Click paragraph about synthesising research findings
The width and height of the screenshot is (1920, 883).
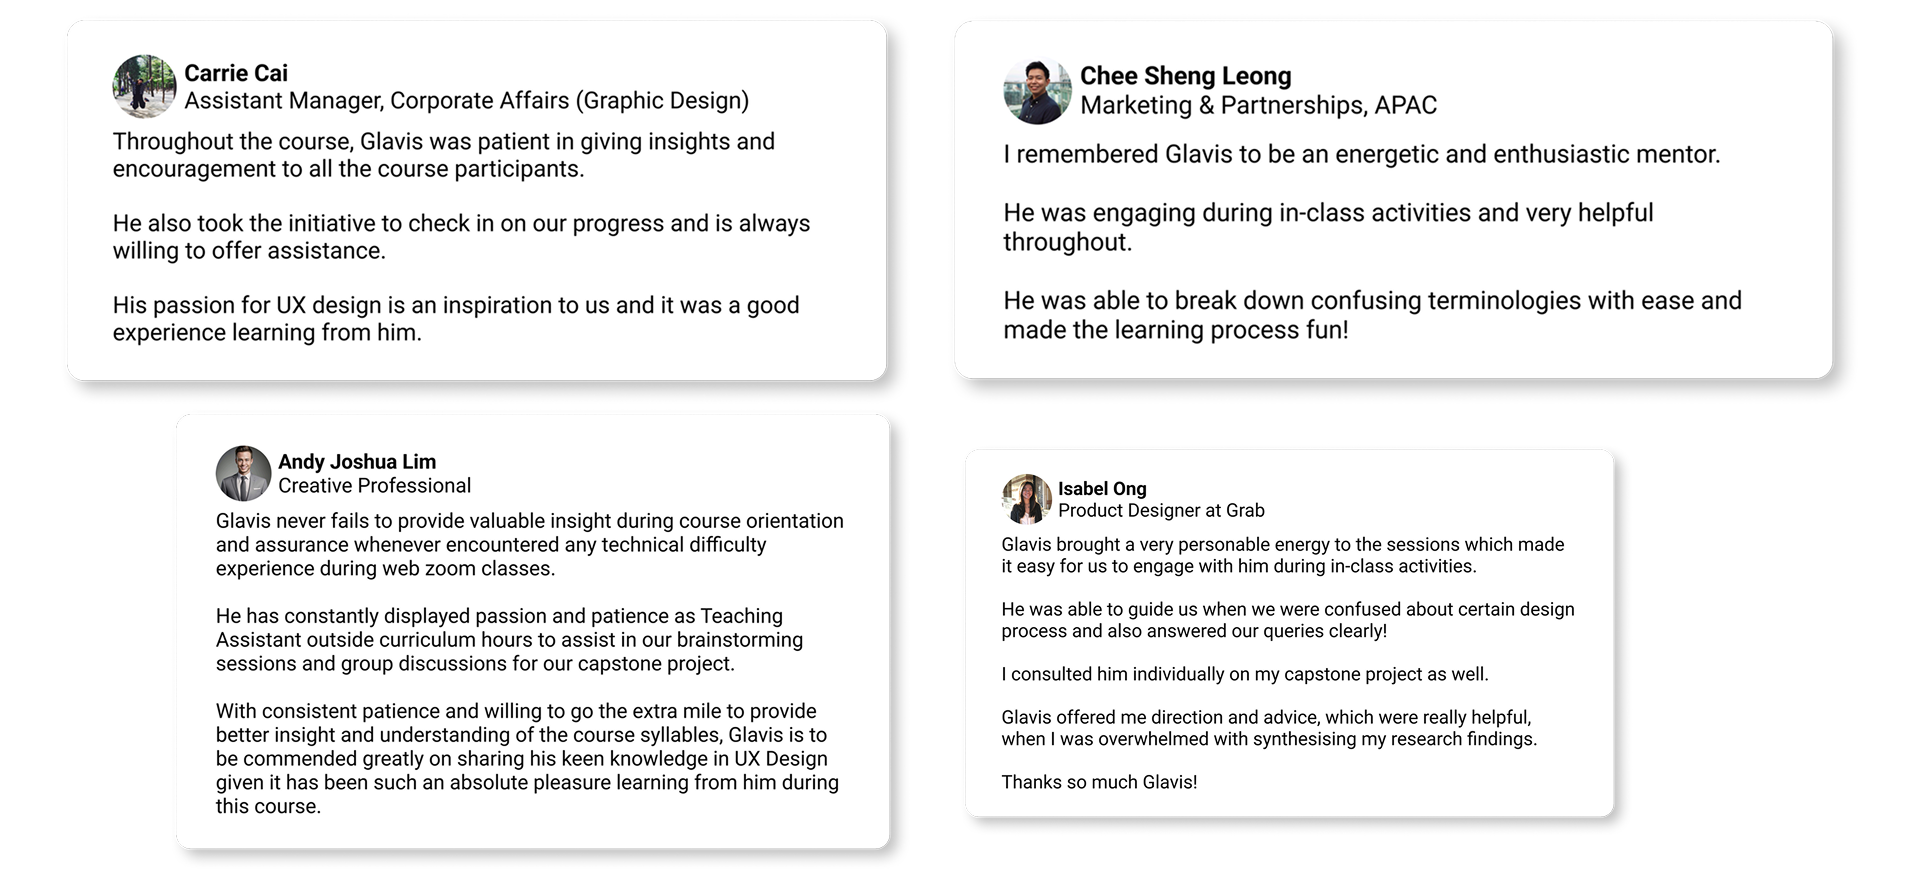(1269, 728)
